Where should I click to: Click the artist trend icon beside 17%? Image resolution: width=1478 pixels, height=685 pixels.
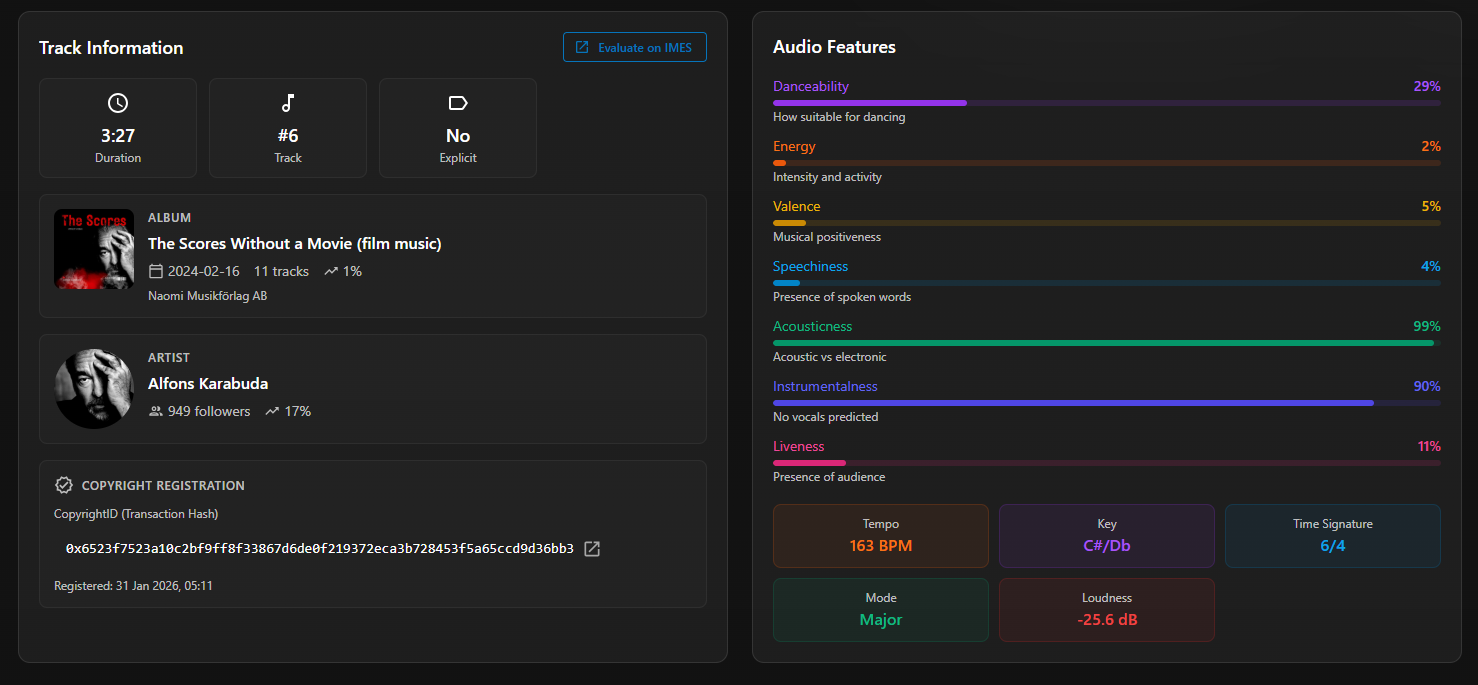(272, 411)
